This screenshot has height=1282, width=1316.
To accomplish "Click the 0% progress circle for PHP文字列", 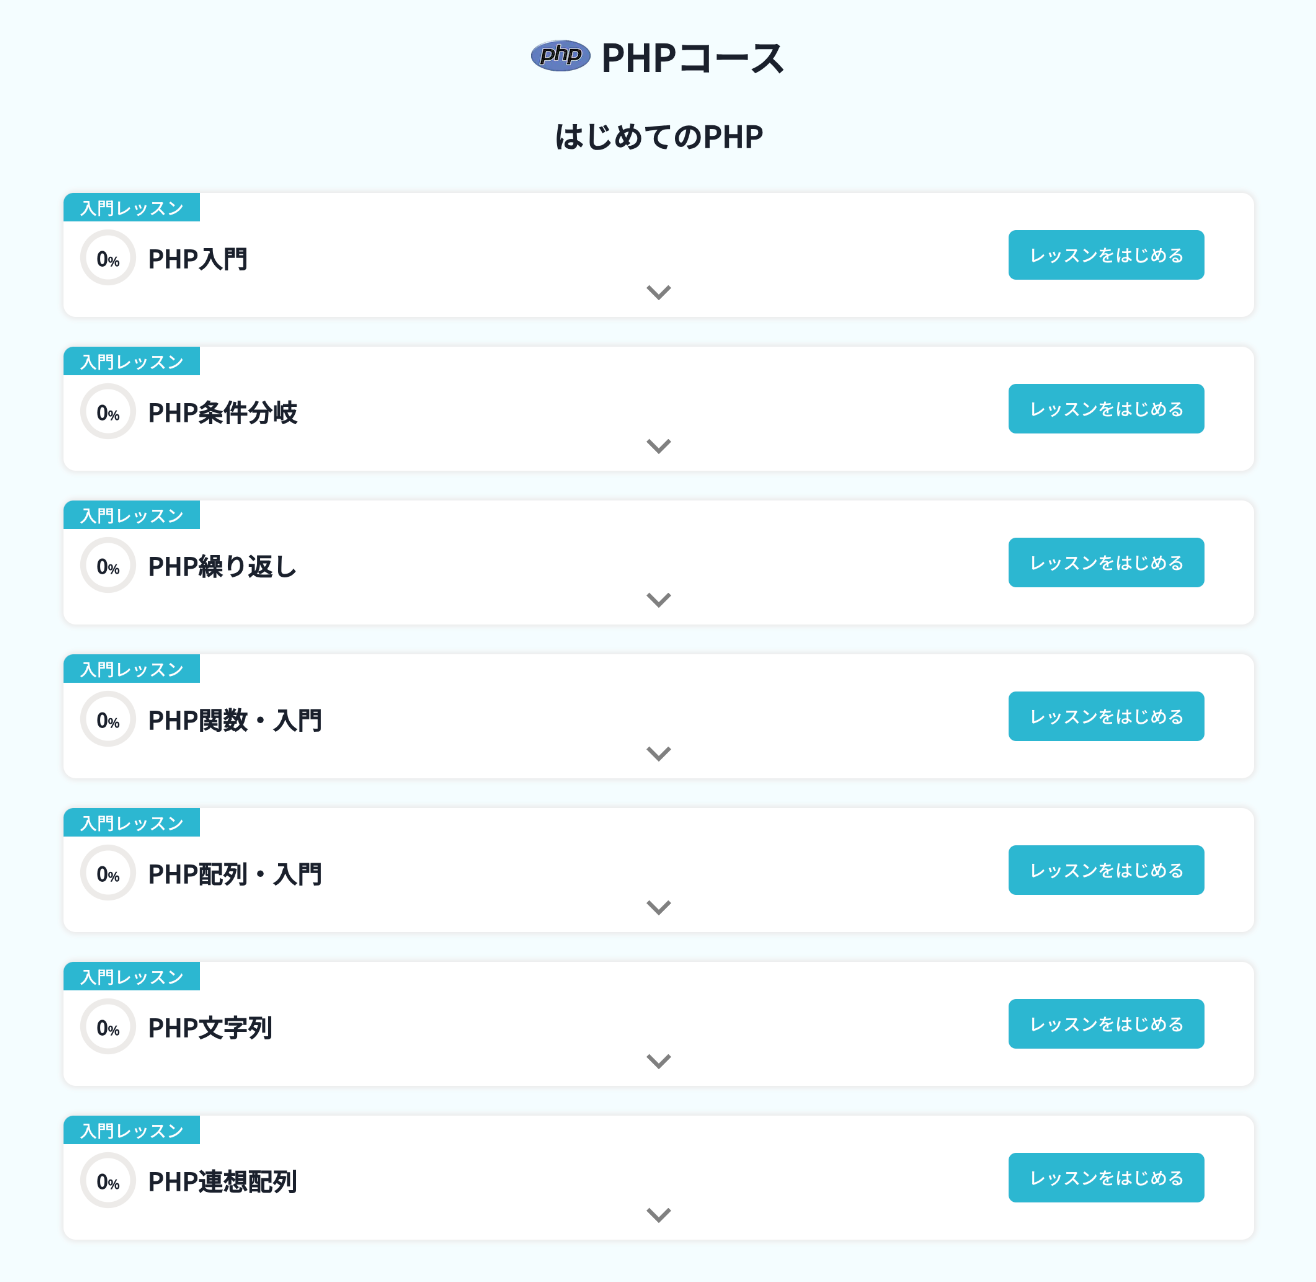I will pyautogui.click(x=108, y=1027).
